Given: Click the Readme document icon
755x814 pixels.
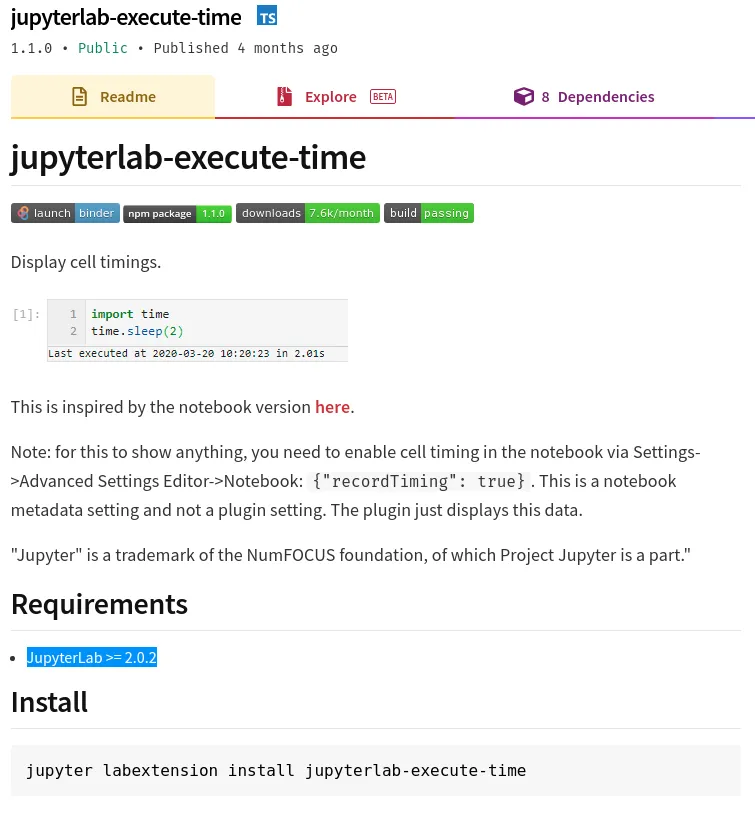Looking at the screenshot, I should (x=79, y=97).
